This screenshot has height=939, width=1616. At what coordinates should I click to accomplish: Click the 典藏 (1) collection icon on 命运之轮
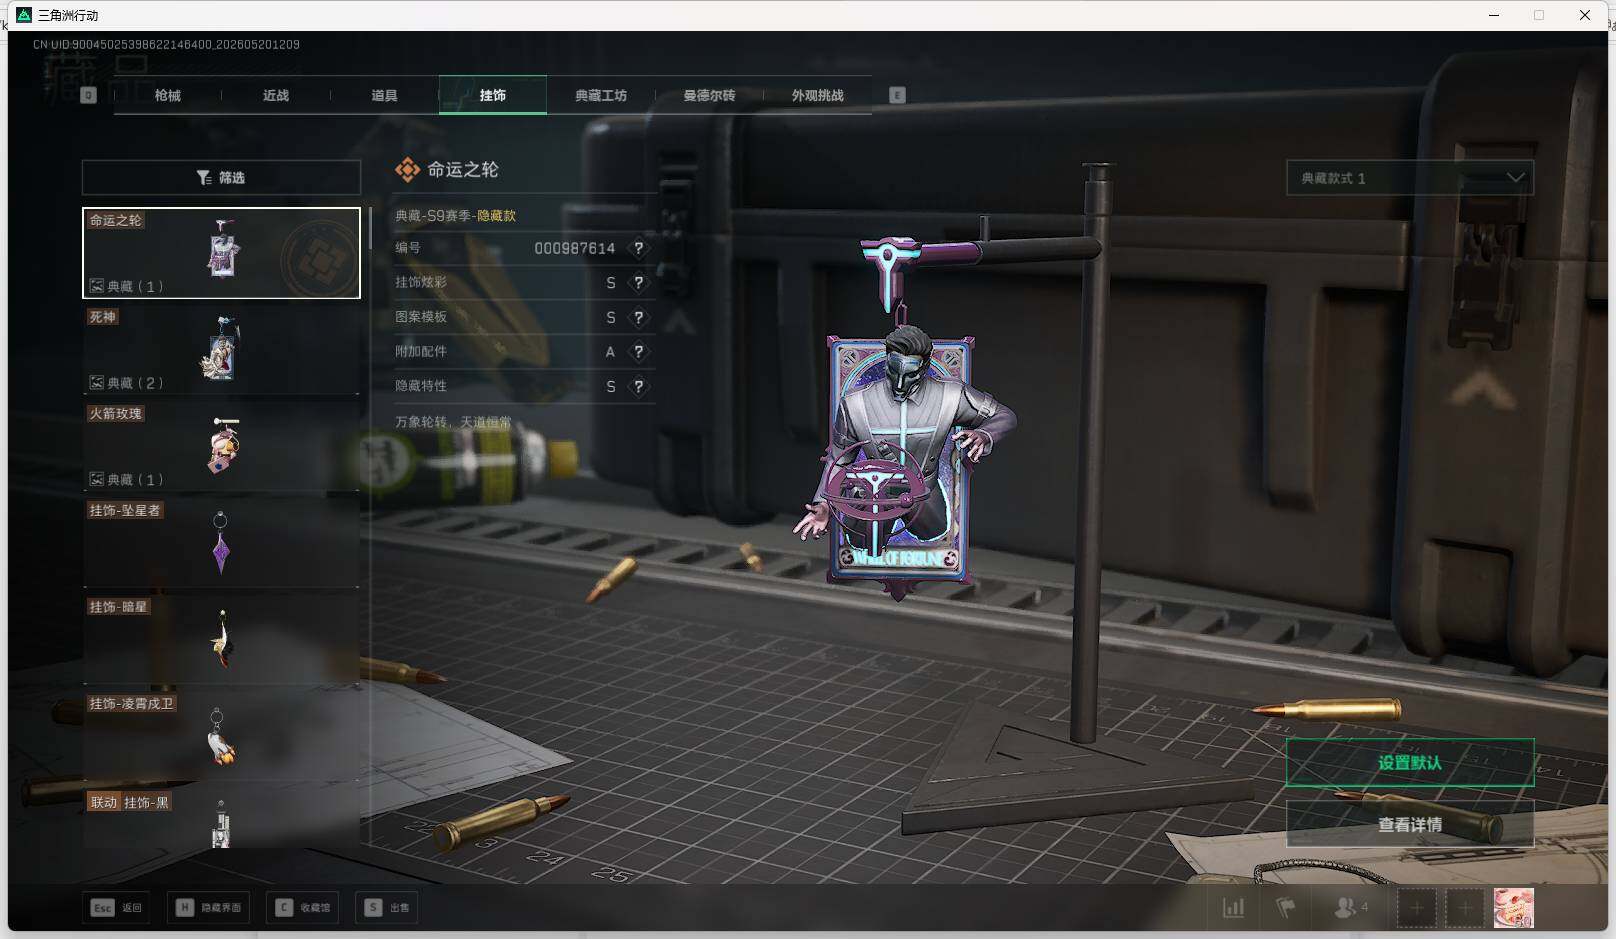[97, 286]
